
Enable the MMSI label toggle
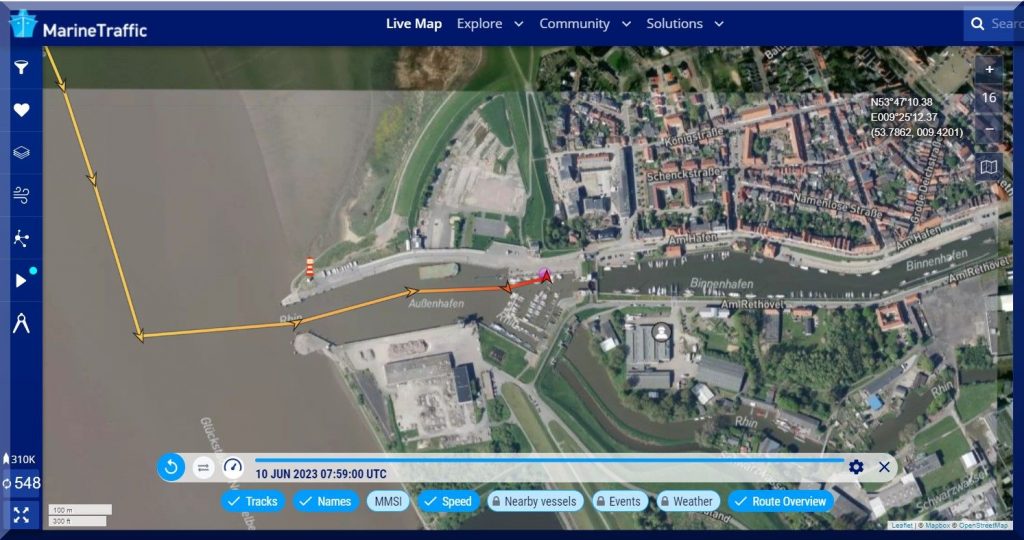387,501
